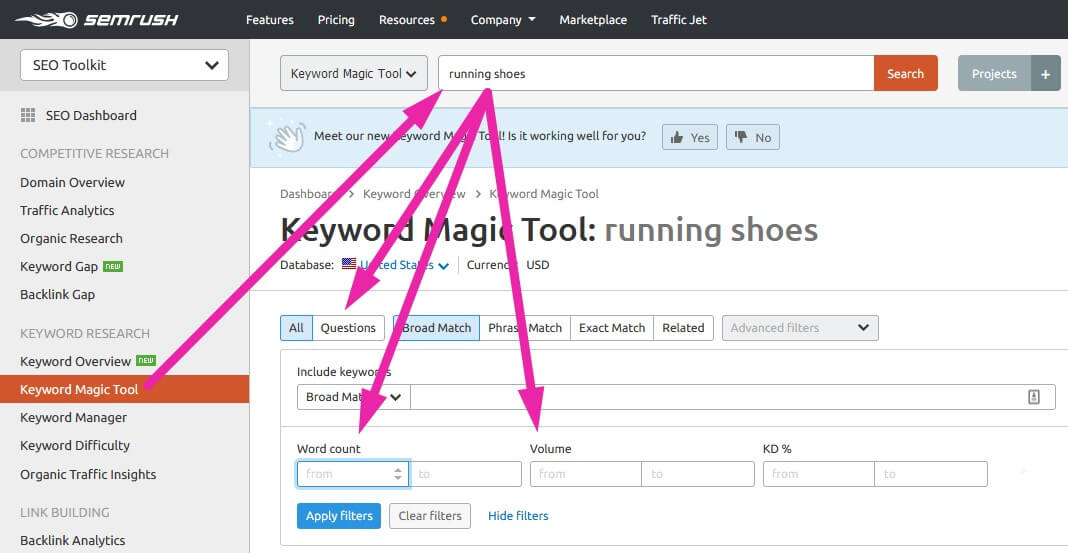This screenshot has width=1068, height=553.
Task: Switch to Broad Match tab
Action: tap(437, 328)
